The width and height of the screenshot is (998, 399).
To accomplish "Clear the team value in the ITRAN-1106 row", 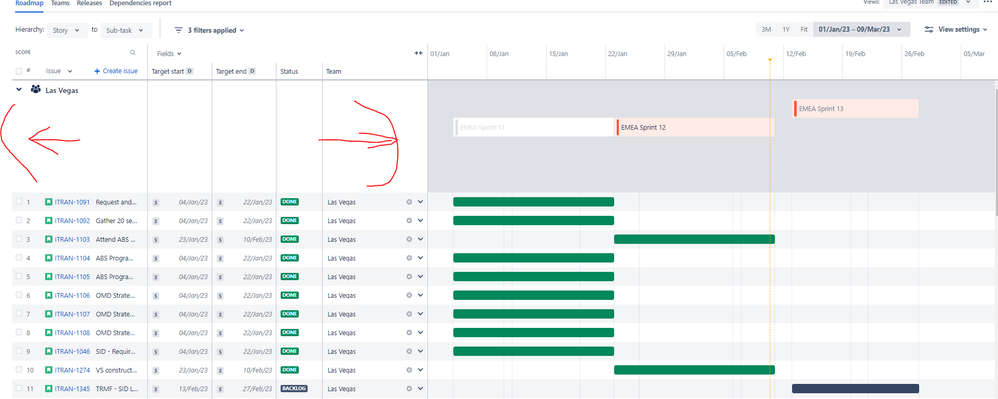I will (x=409, y=295).
